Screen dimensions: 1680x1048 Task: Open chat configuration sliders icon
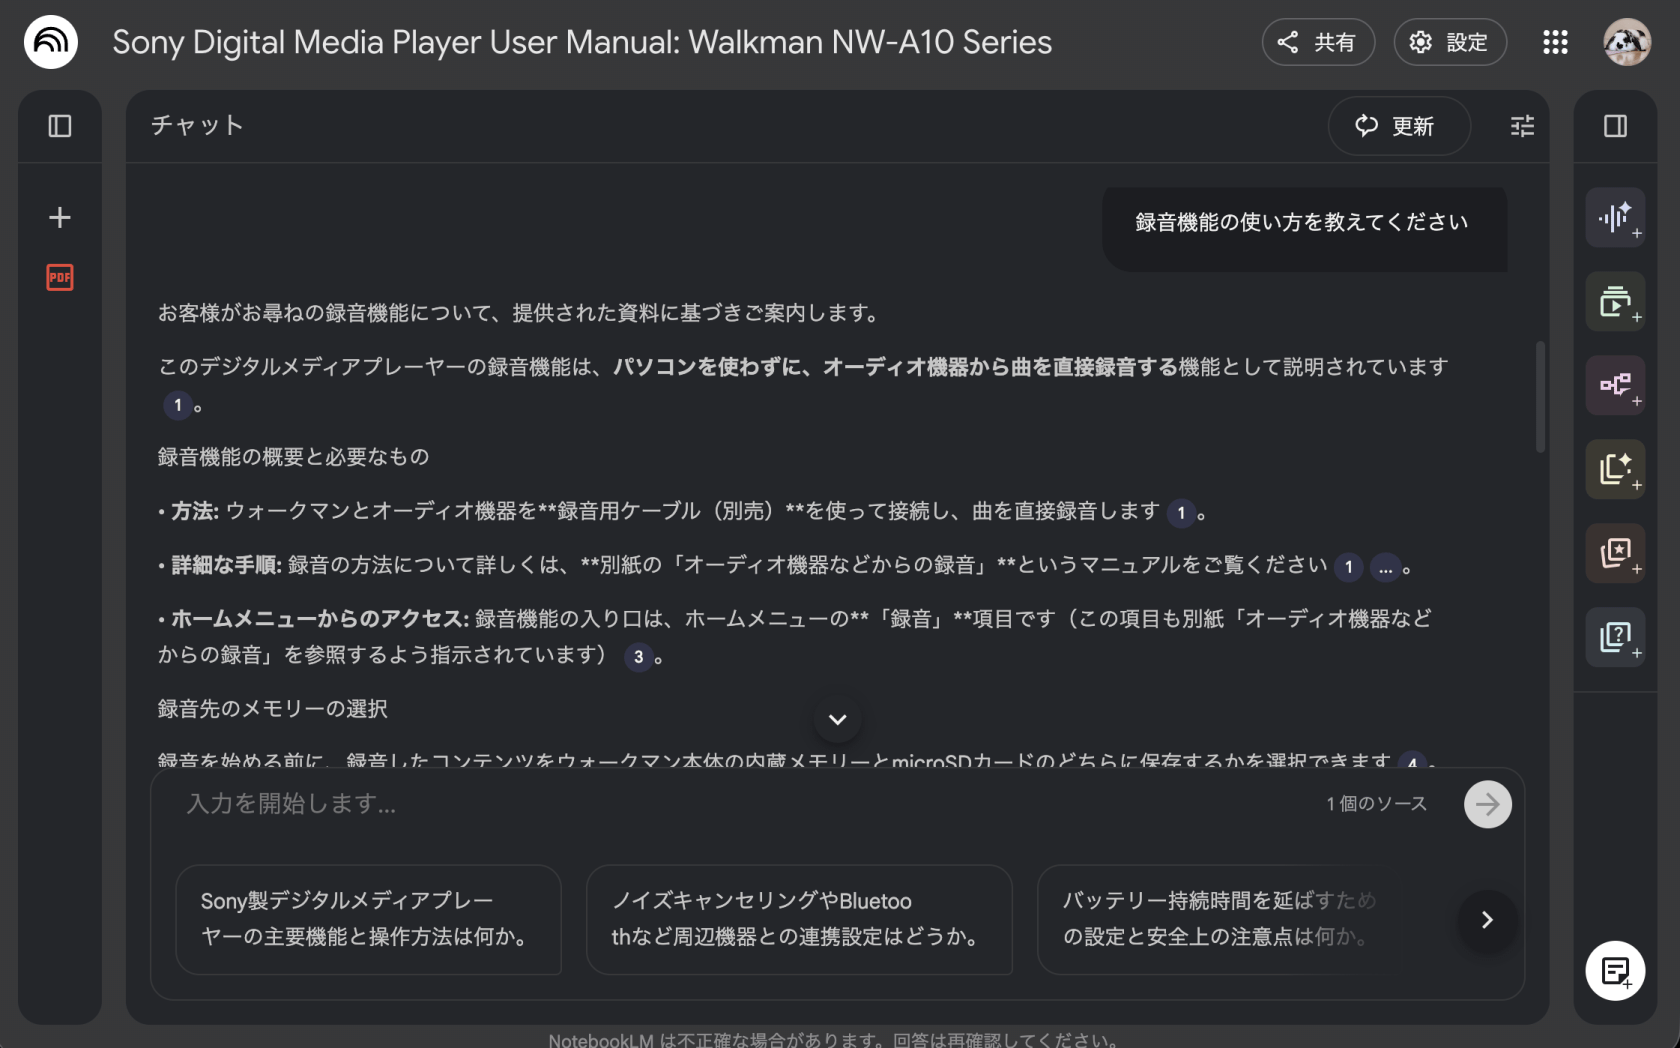(x=1522, y=126)
